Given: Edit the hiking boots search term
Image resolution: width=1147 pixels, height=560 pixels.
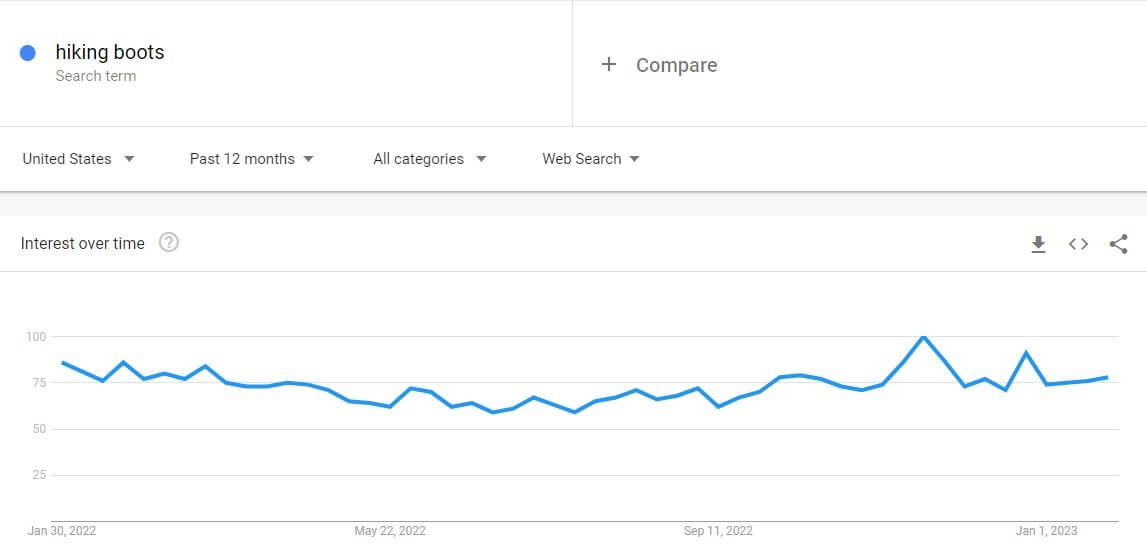Looking at the screenshot, I should pos(110,53).
